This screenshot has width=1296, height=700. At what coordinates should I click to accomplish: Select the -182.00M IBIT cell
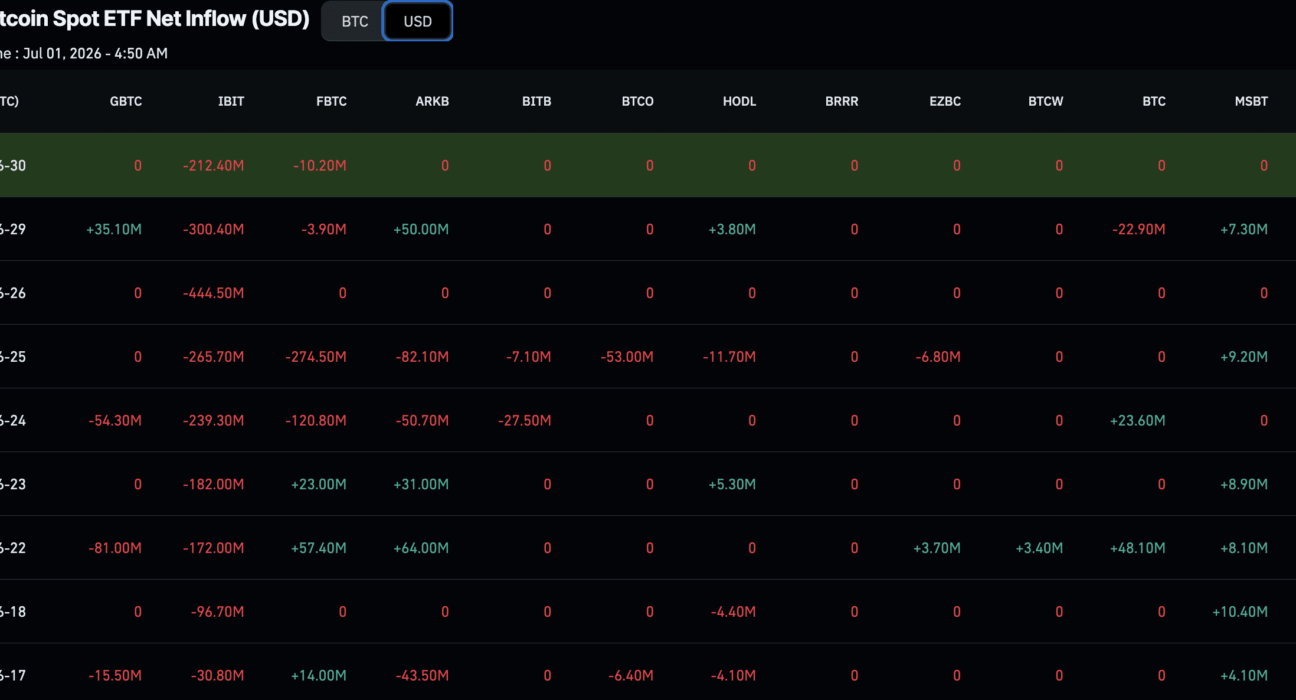(x=213, y=484)
